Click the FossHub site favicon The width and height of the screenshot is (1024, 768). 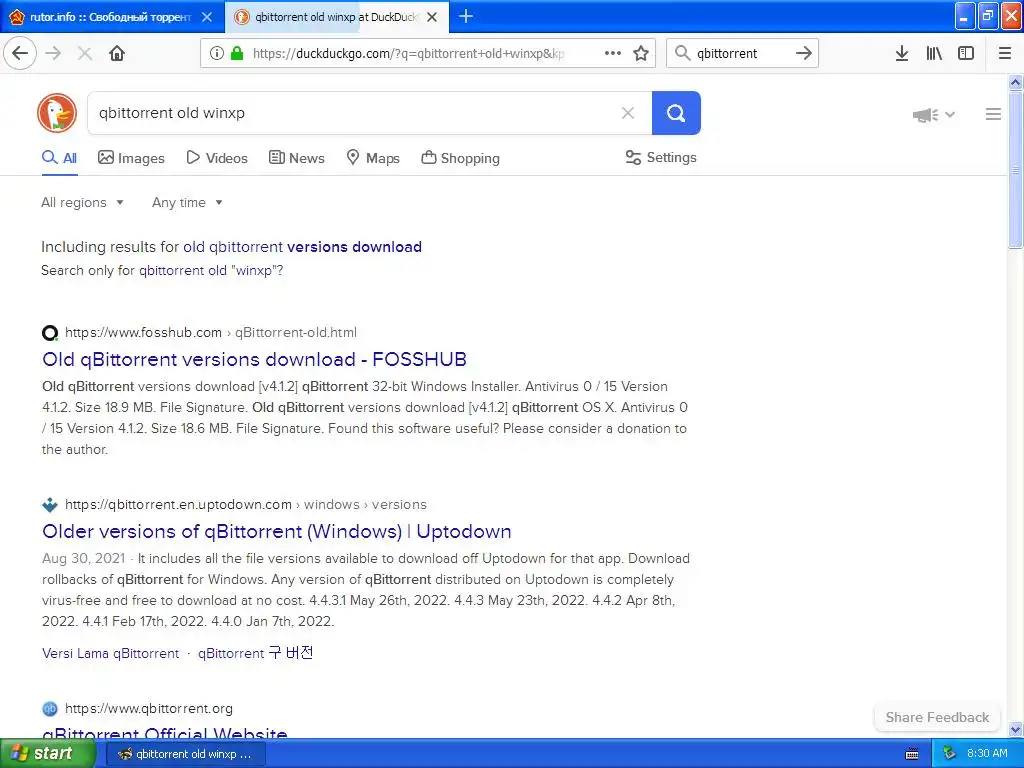coord(50,333)
